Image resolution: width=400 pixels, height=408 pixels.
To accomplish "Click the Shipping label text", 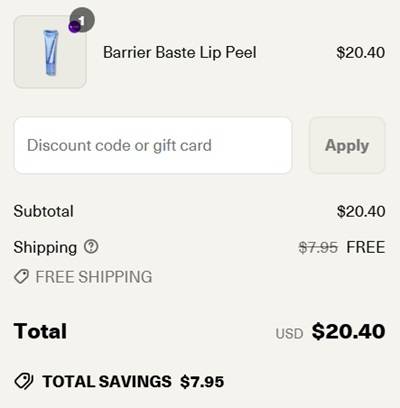I will [x=45, y=247].
